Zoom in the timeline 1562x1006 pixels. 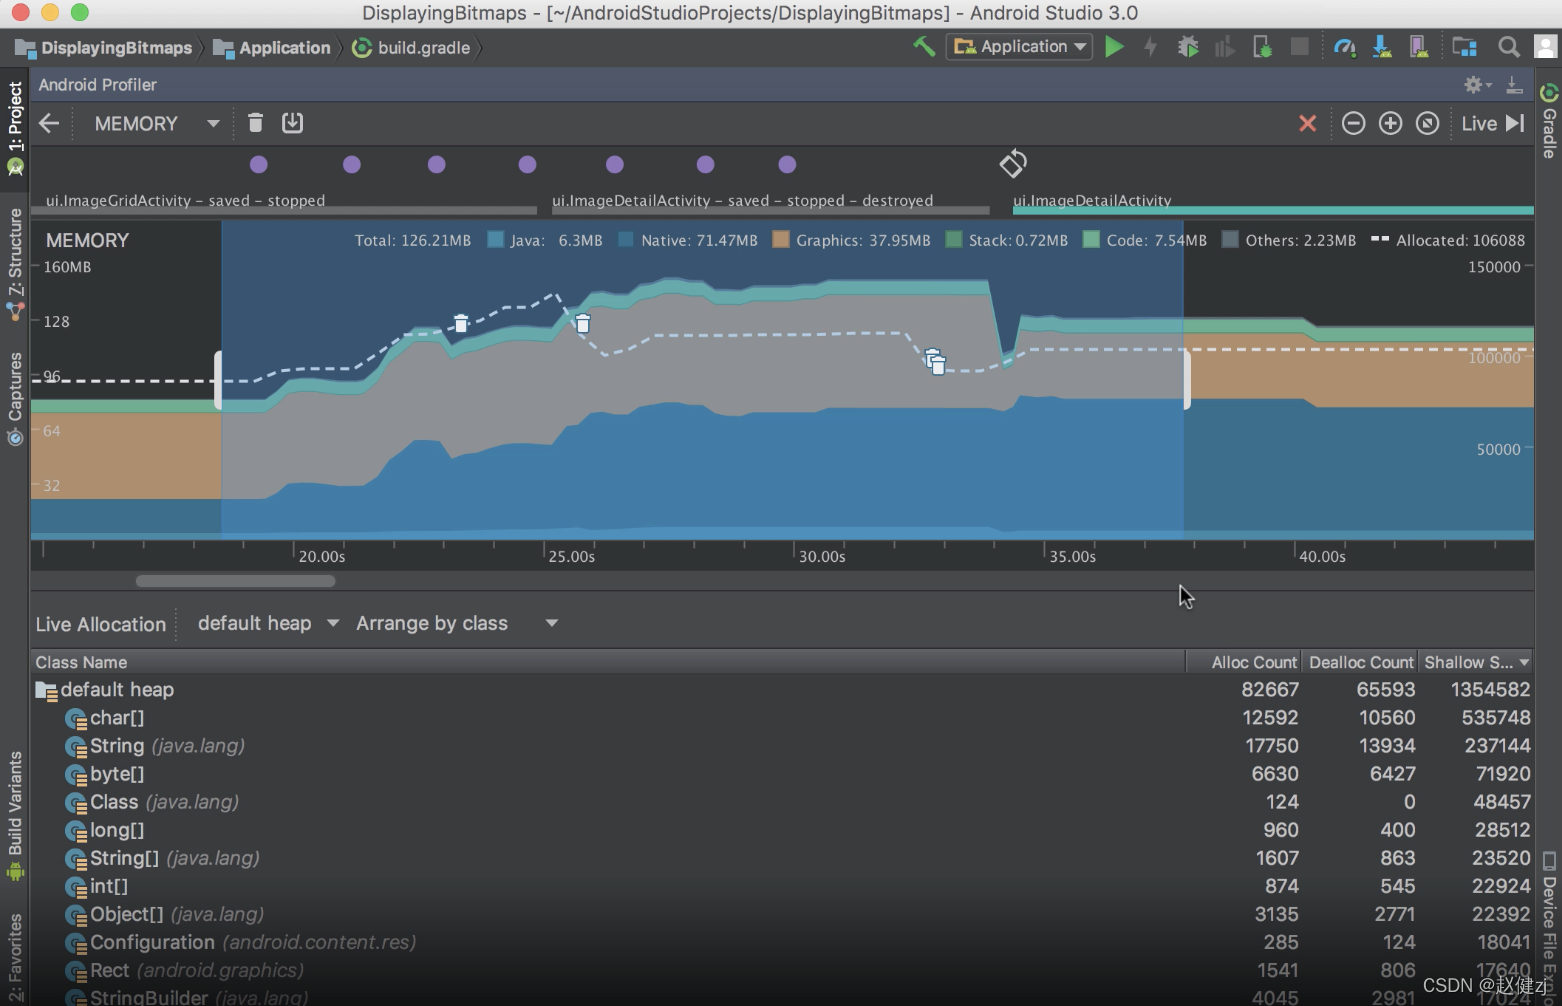tap(1390, 123)
